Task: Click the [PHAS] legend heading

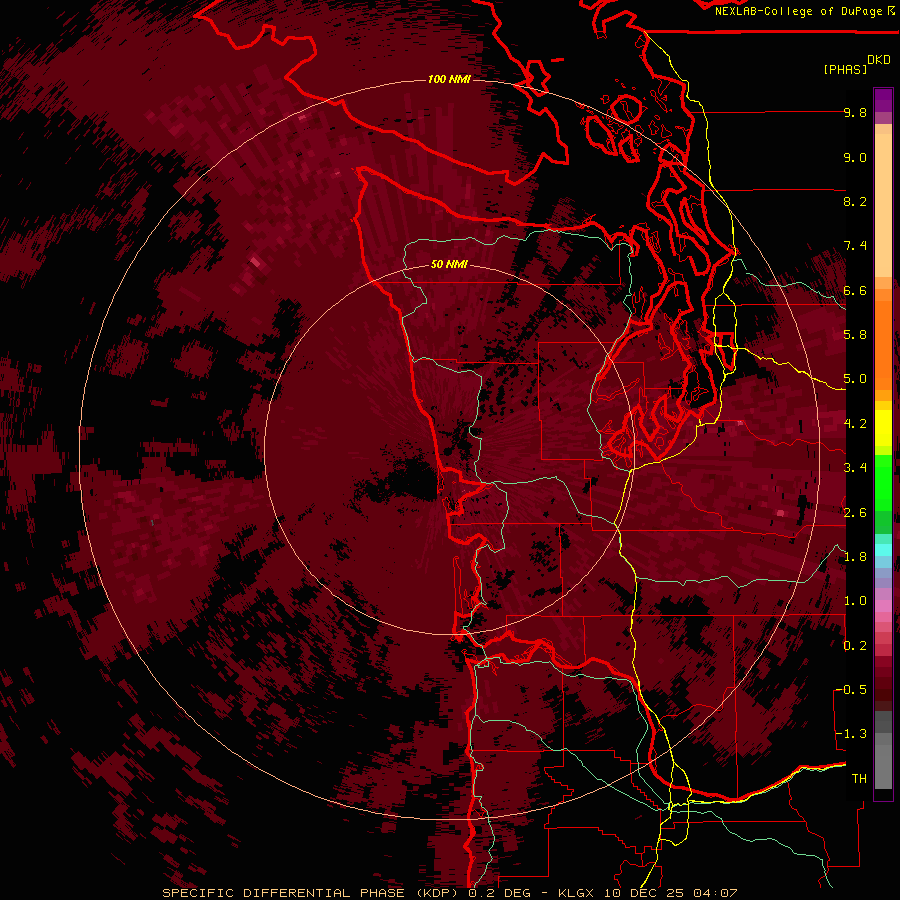Action: pyautogui.click(x=845, y=69)
